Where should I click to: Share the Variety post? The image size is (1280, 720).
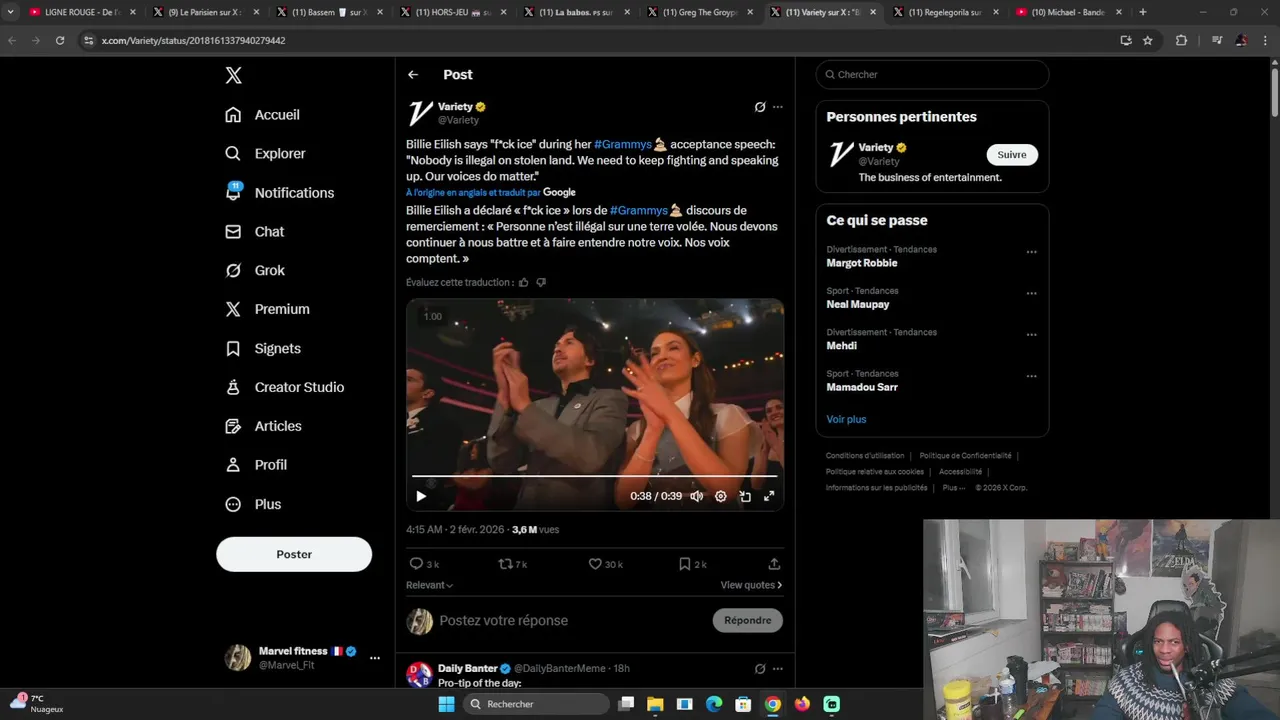click(x=774, y=564)
